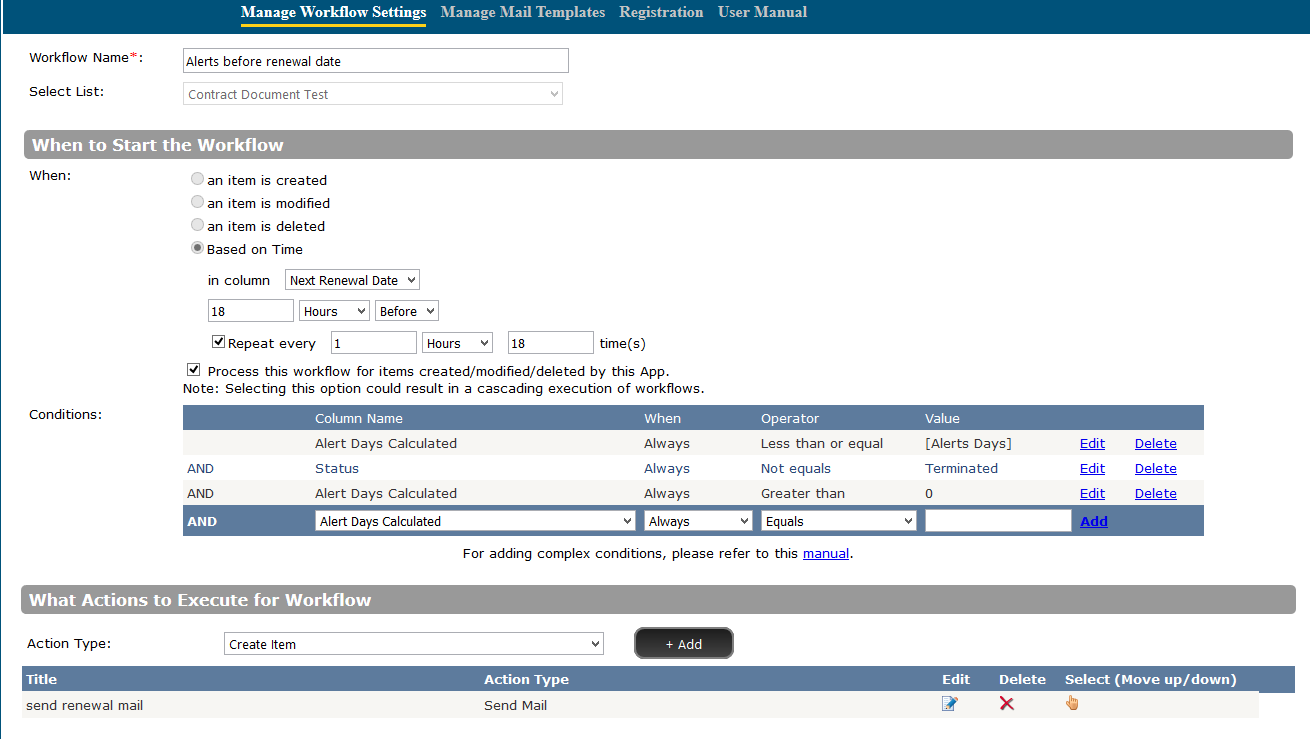Screen dimensions: 1310x739
Task: Click the red X delete icon for send renewal mail
Action: [1006, 704]
